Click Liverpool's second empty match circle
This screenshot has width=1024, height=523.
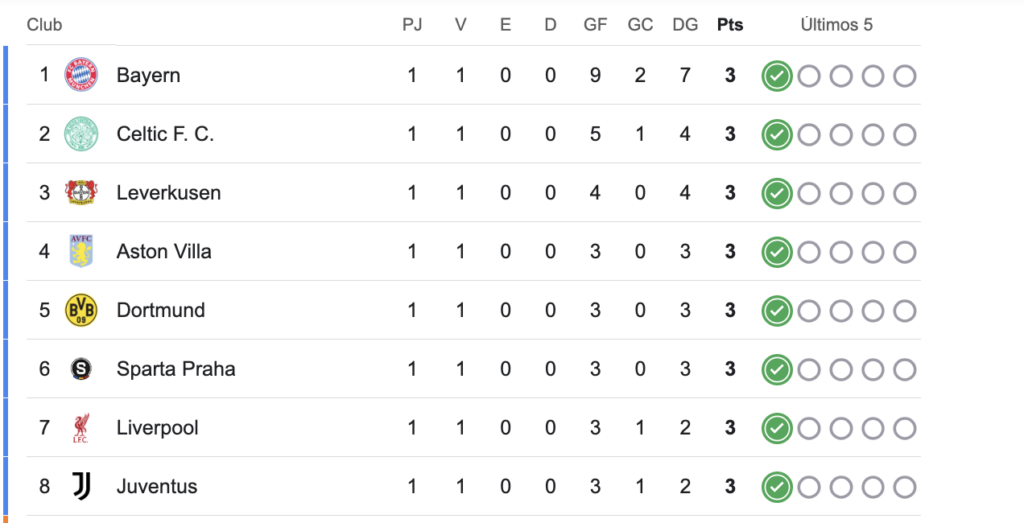pos(840,429)
